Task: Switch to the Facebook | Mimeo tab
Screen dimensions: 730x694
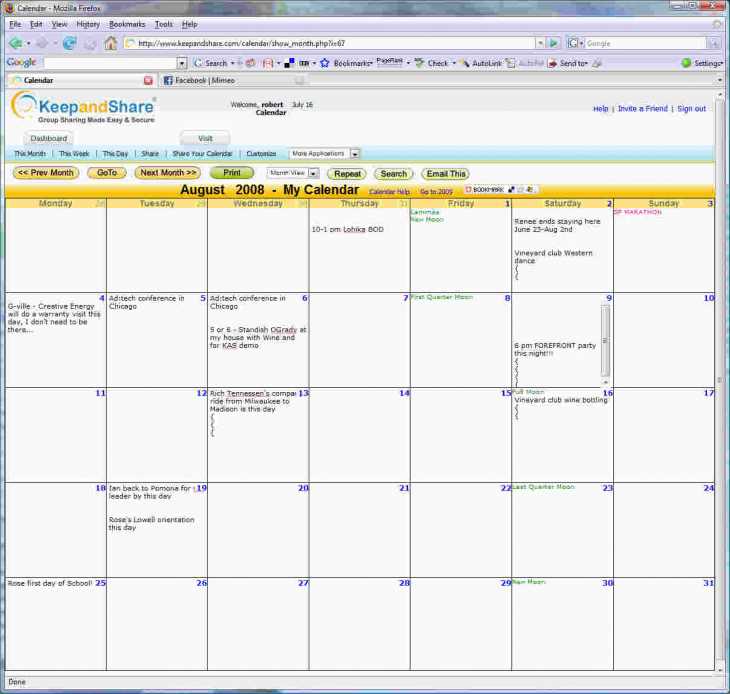Action: click(205, 80)
